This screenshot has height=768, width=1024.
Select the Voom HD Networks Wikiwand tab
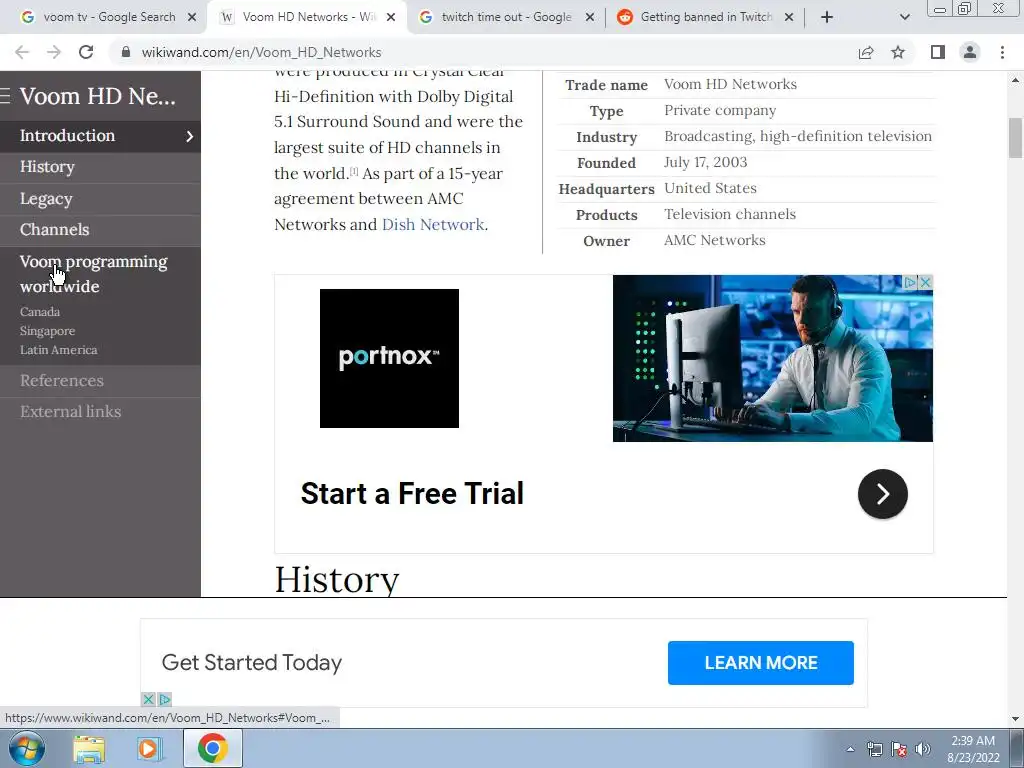307,18
